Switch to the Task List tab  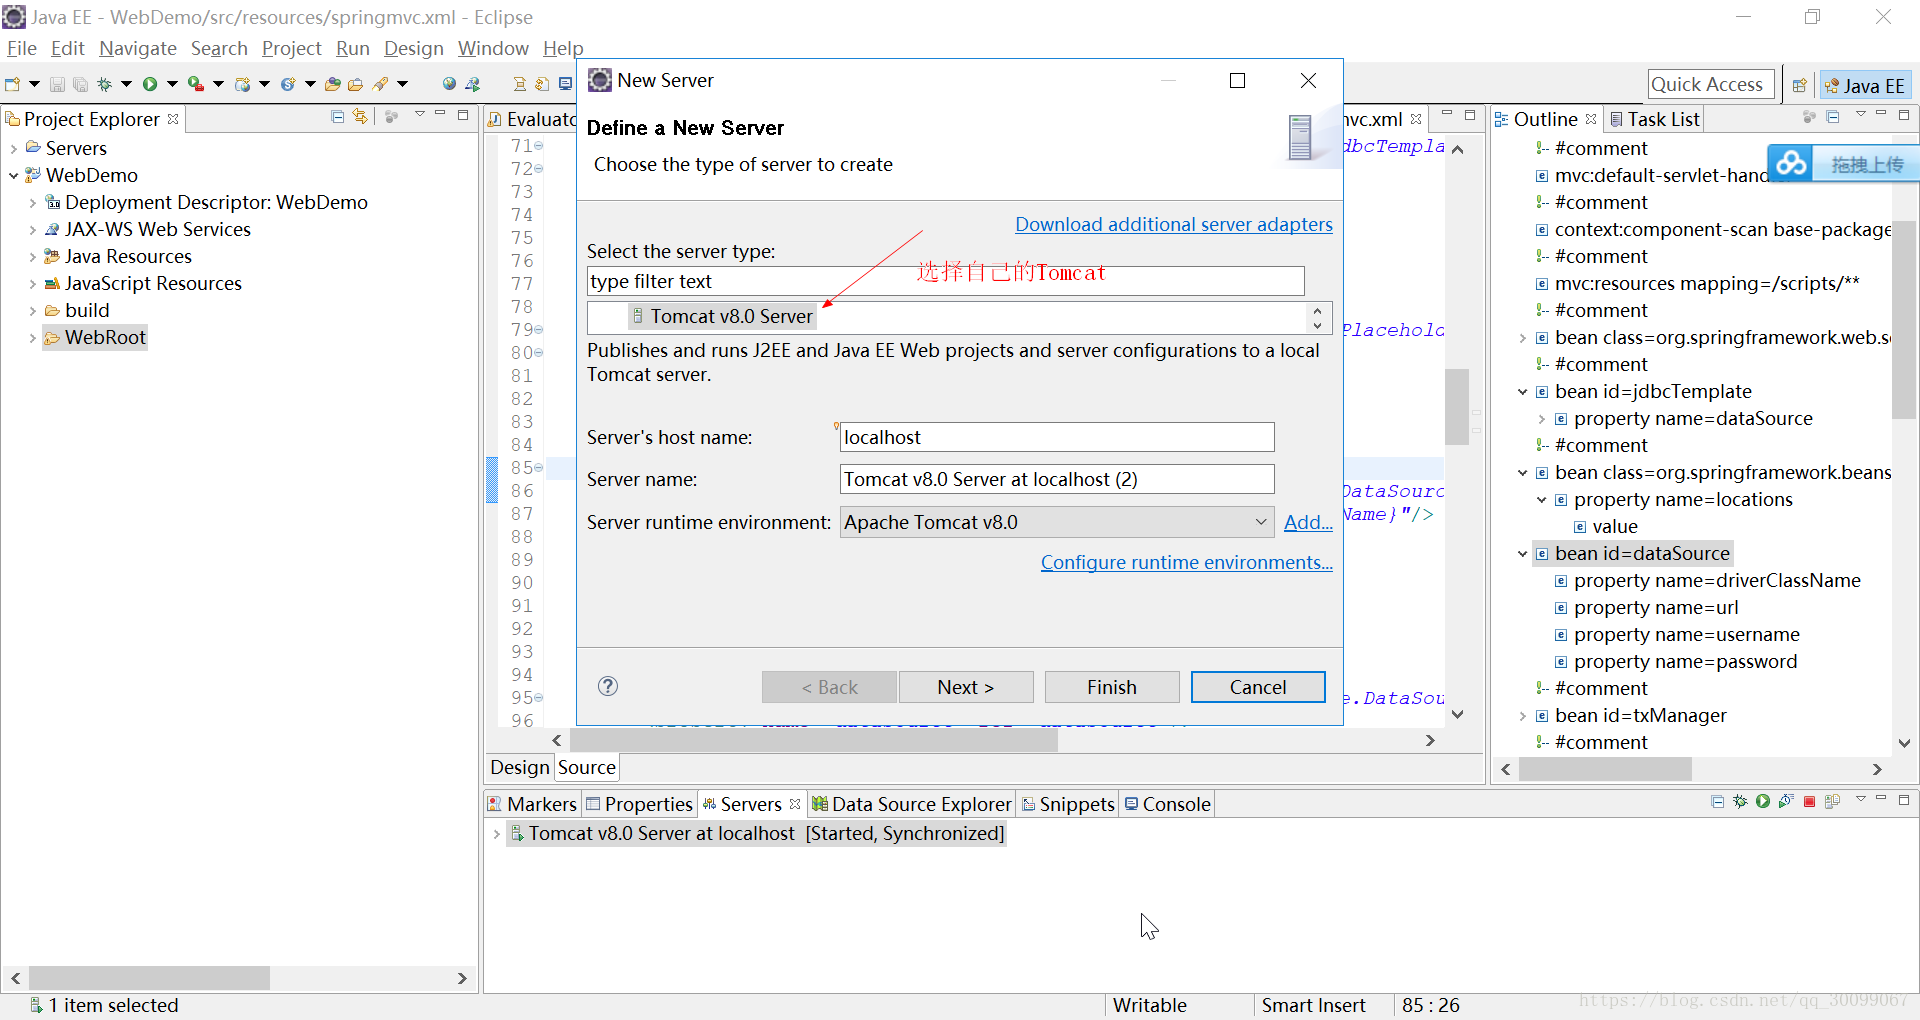pos(1654,119)
